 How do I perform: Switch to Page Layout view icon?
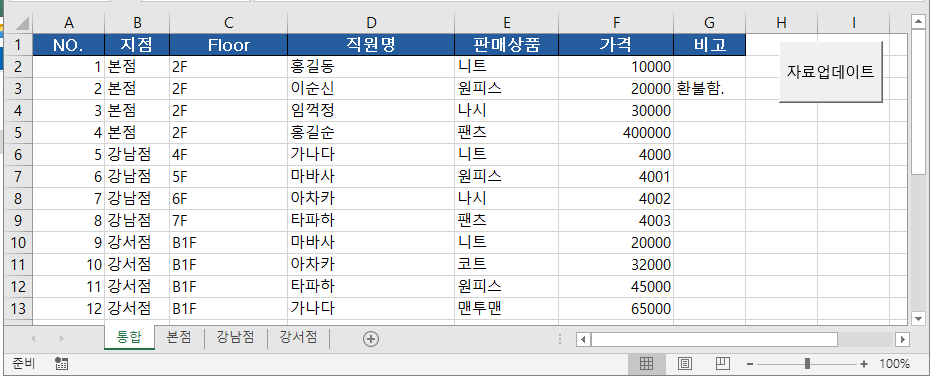(x=685, y=364)
